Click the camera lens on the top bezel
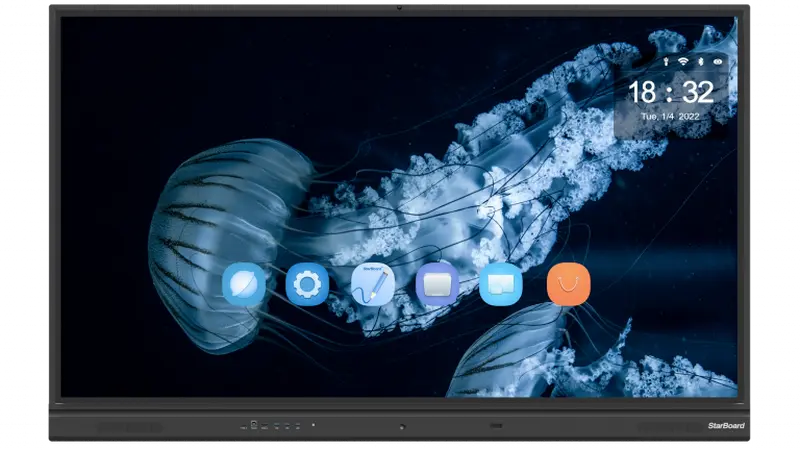Screen dimensions: 800x450 [x=400, y=8]
